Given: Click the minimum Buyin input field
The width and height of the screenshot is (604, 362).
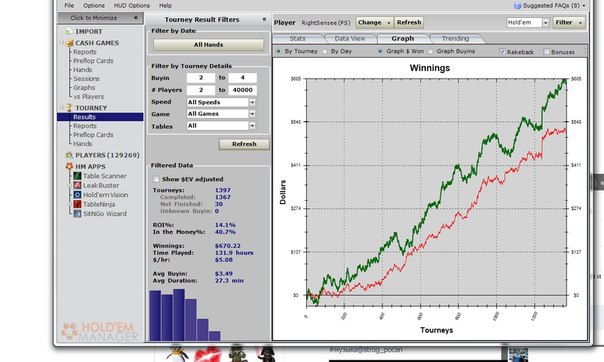Looking at the screenshot, I should [201, 78].
